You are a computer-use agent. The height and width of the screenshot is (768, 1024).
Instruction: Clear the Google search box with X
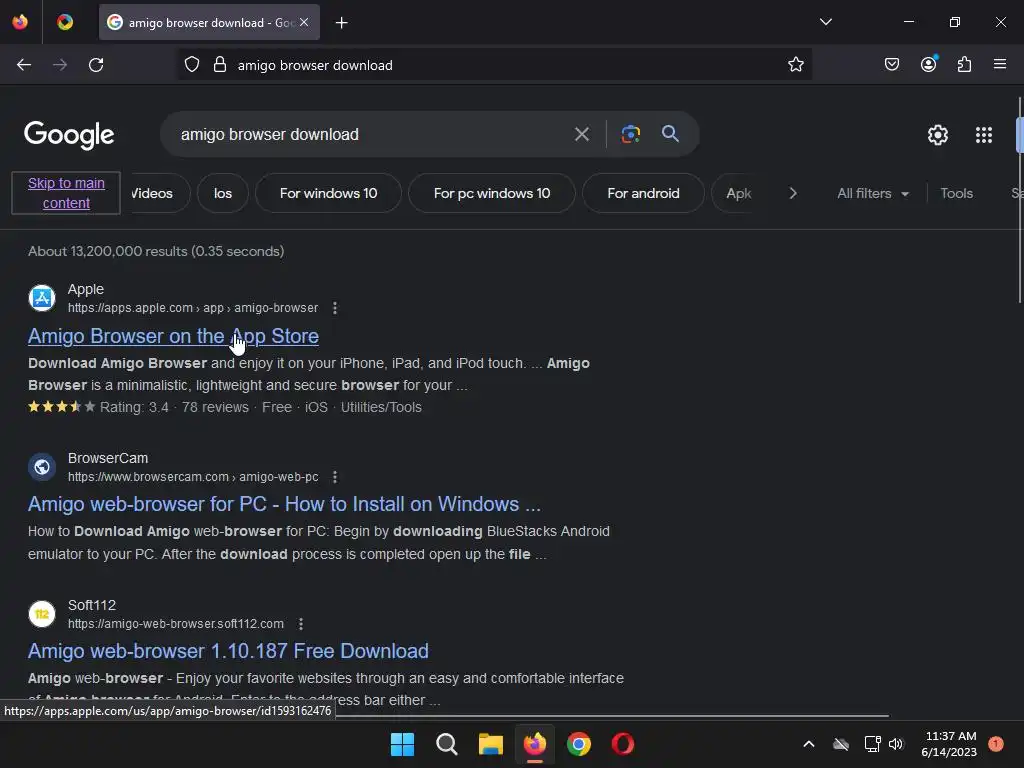(x=581, y=135)
